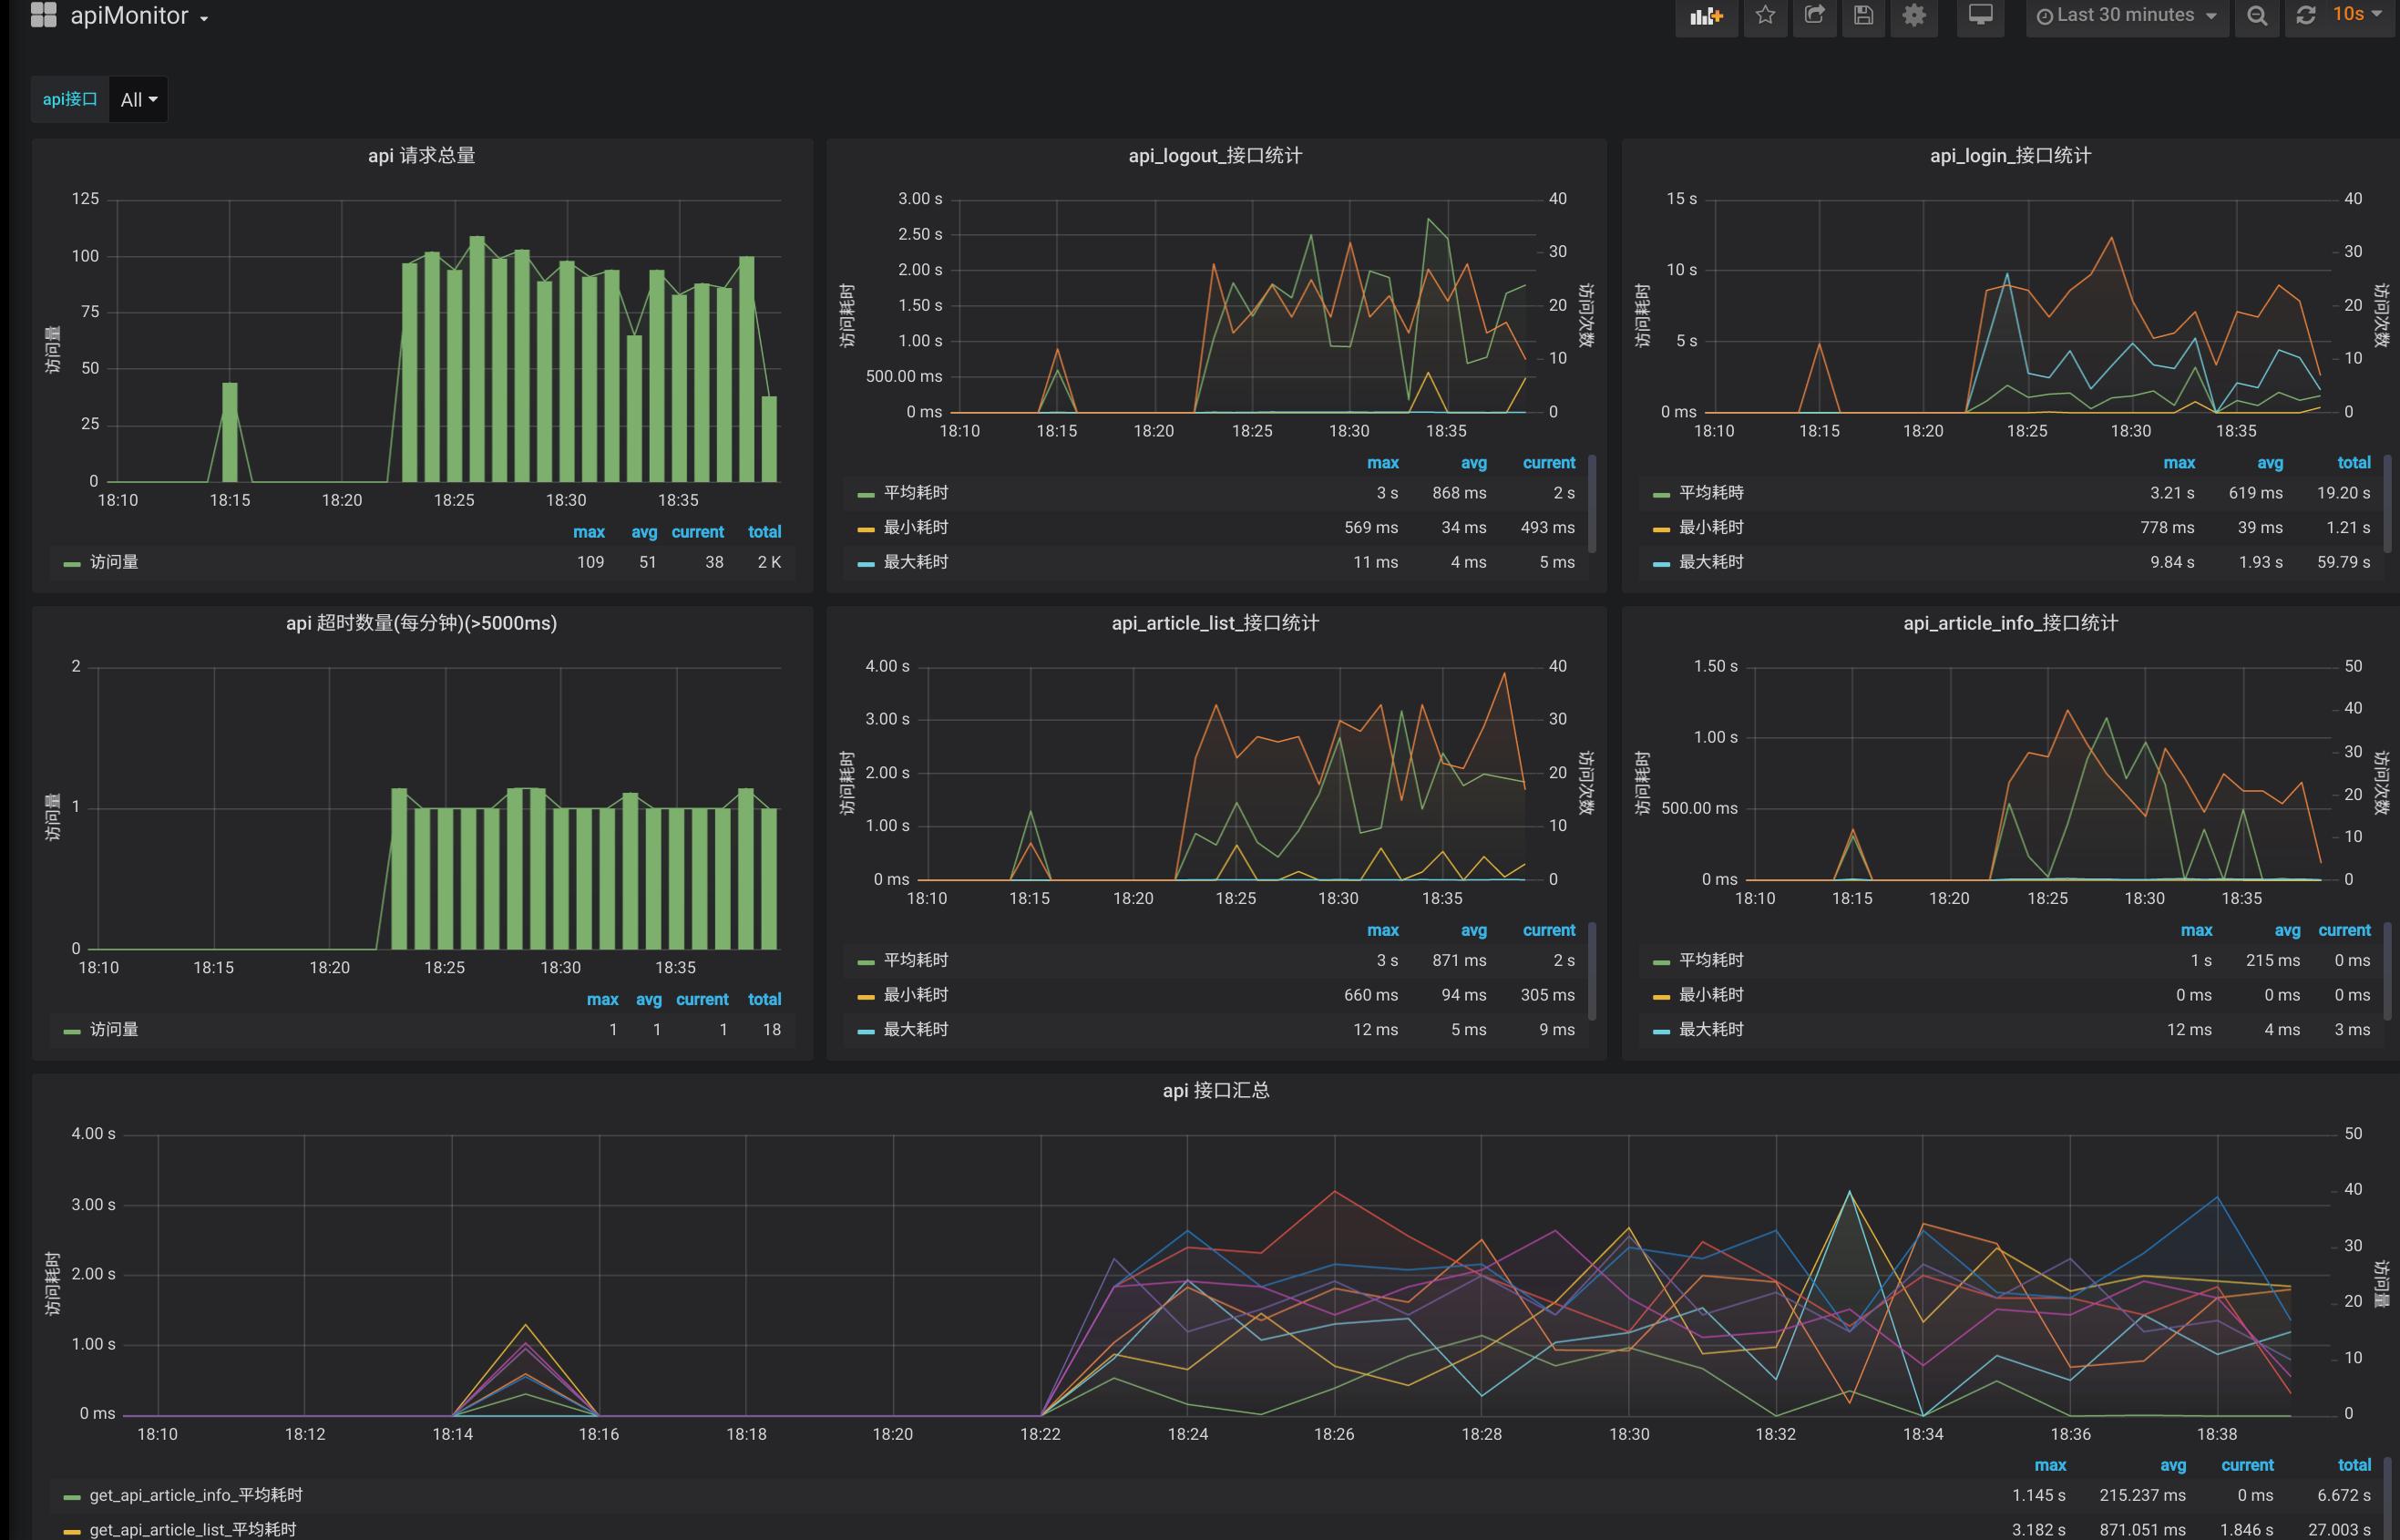Click the Add panel icon

click(1706, 16)
